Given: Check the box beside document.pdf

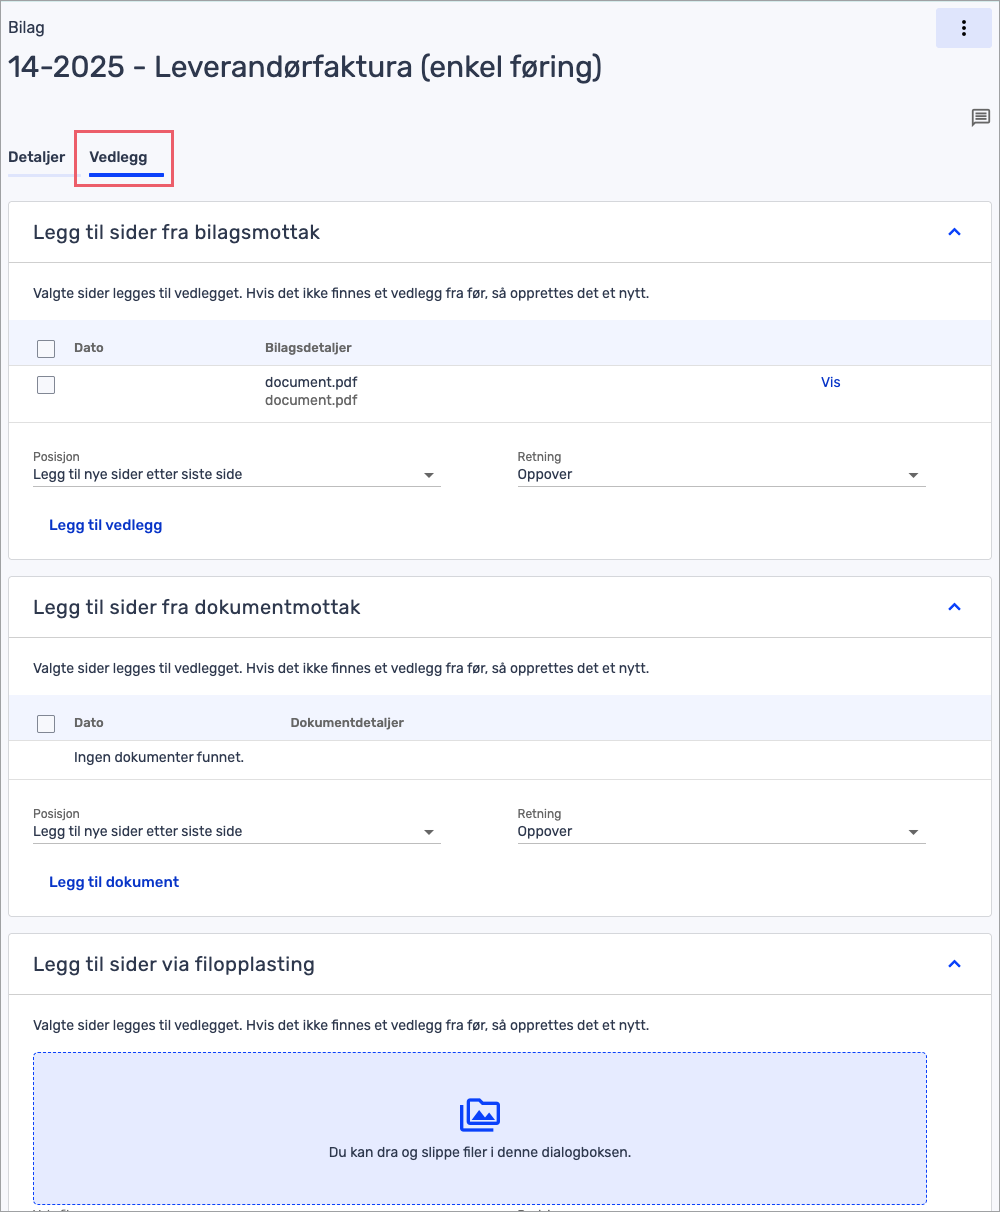Looking at the screenshot, I should pos(46,384).
